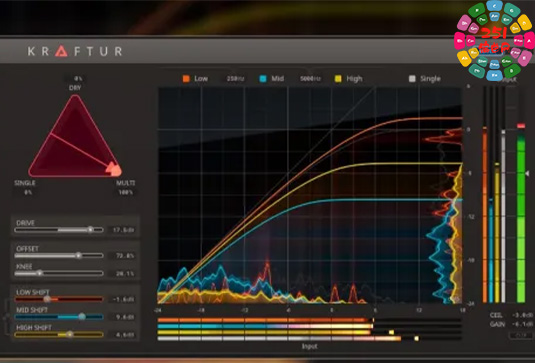Click the GAIN value field

[x=522, y=324]
